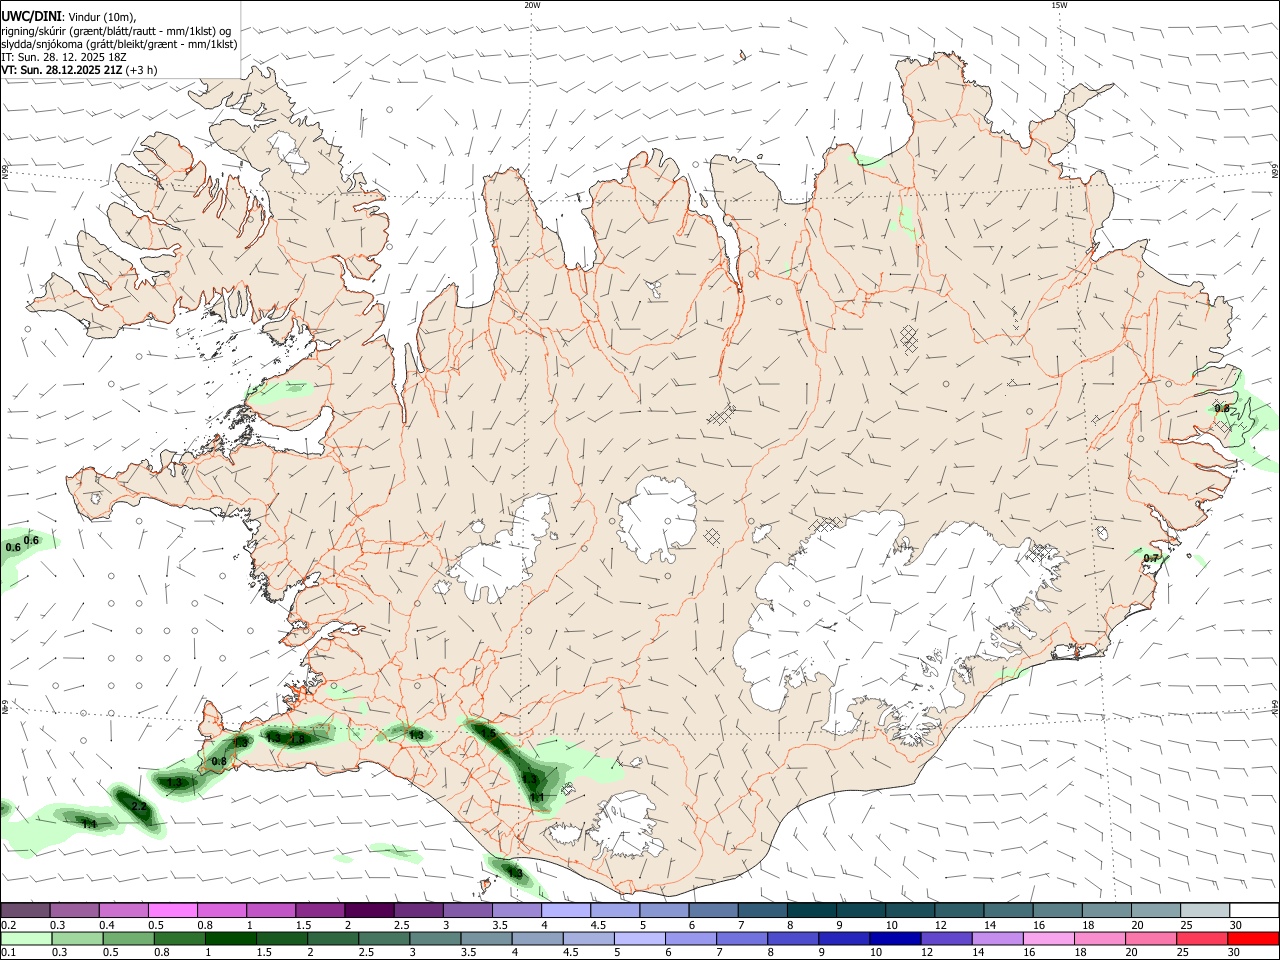This screenshot has height=960, width=1280.
Task: Click the '0.1' label on the bottom scale
Action: pos(8,953)
